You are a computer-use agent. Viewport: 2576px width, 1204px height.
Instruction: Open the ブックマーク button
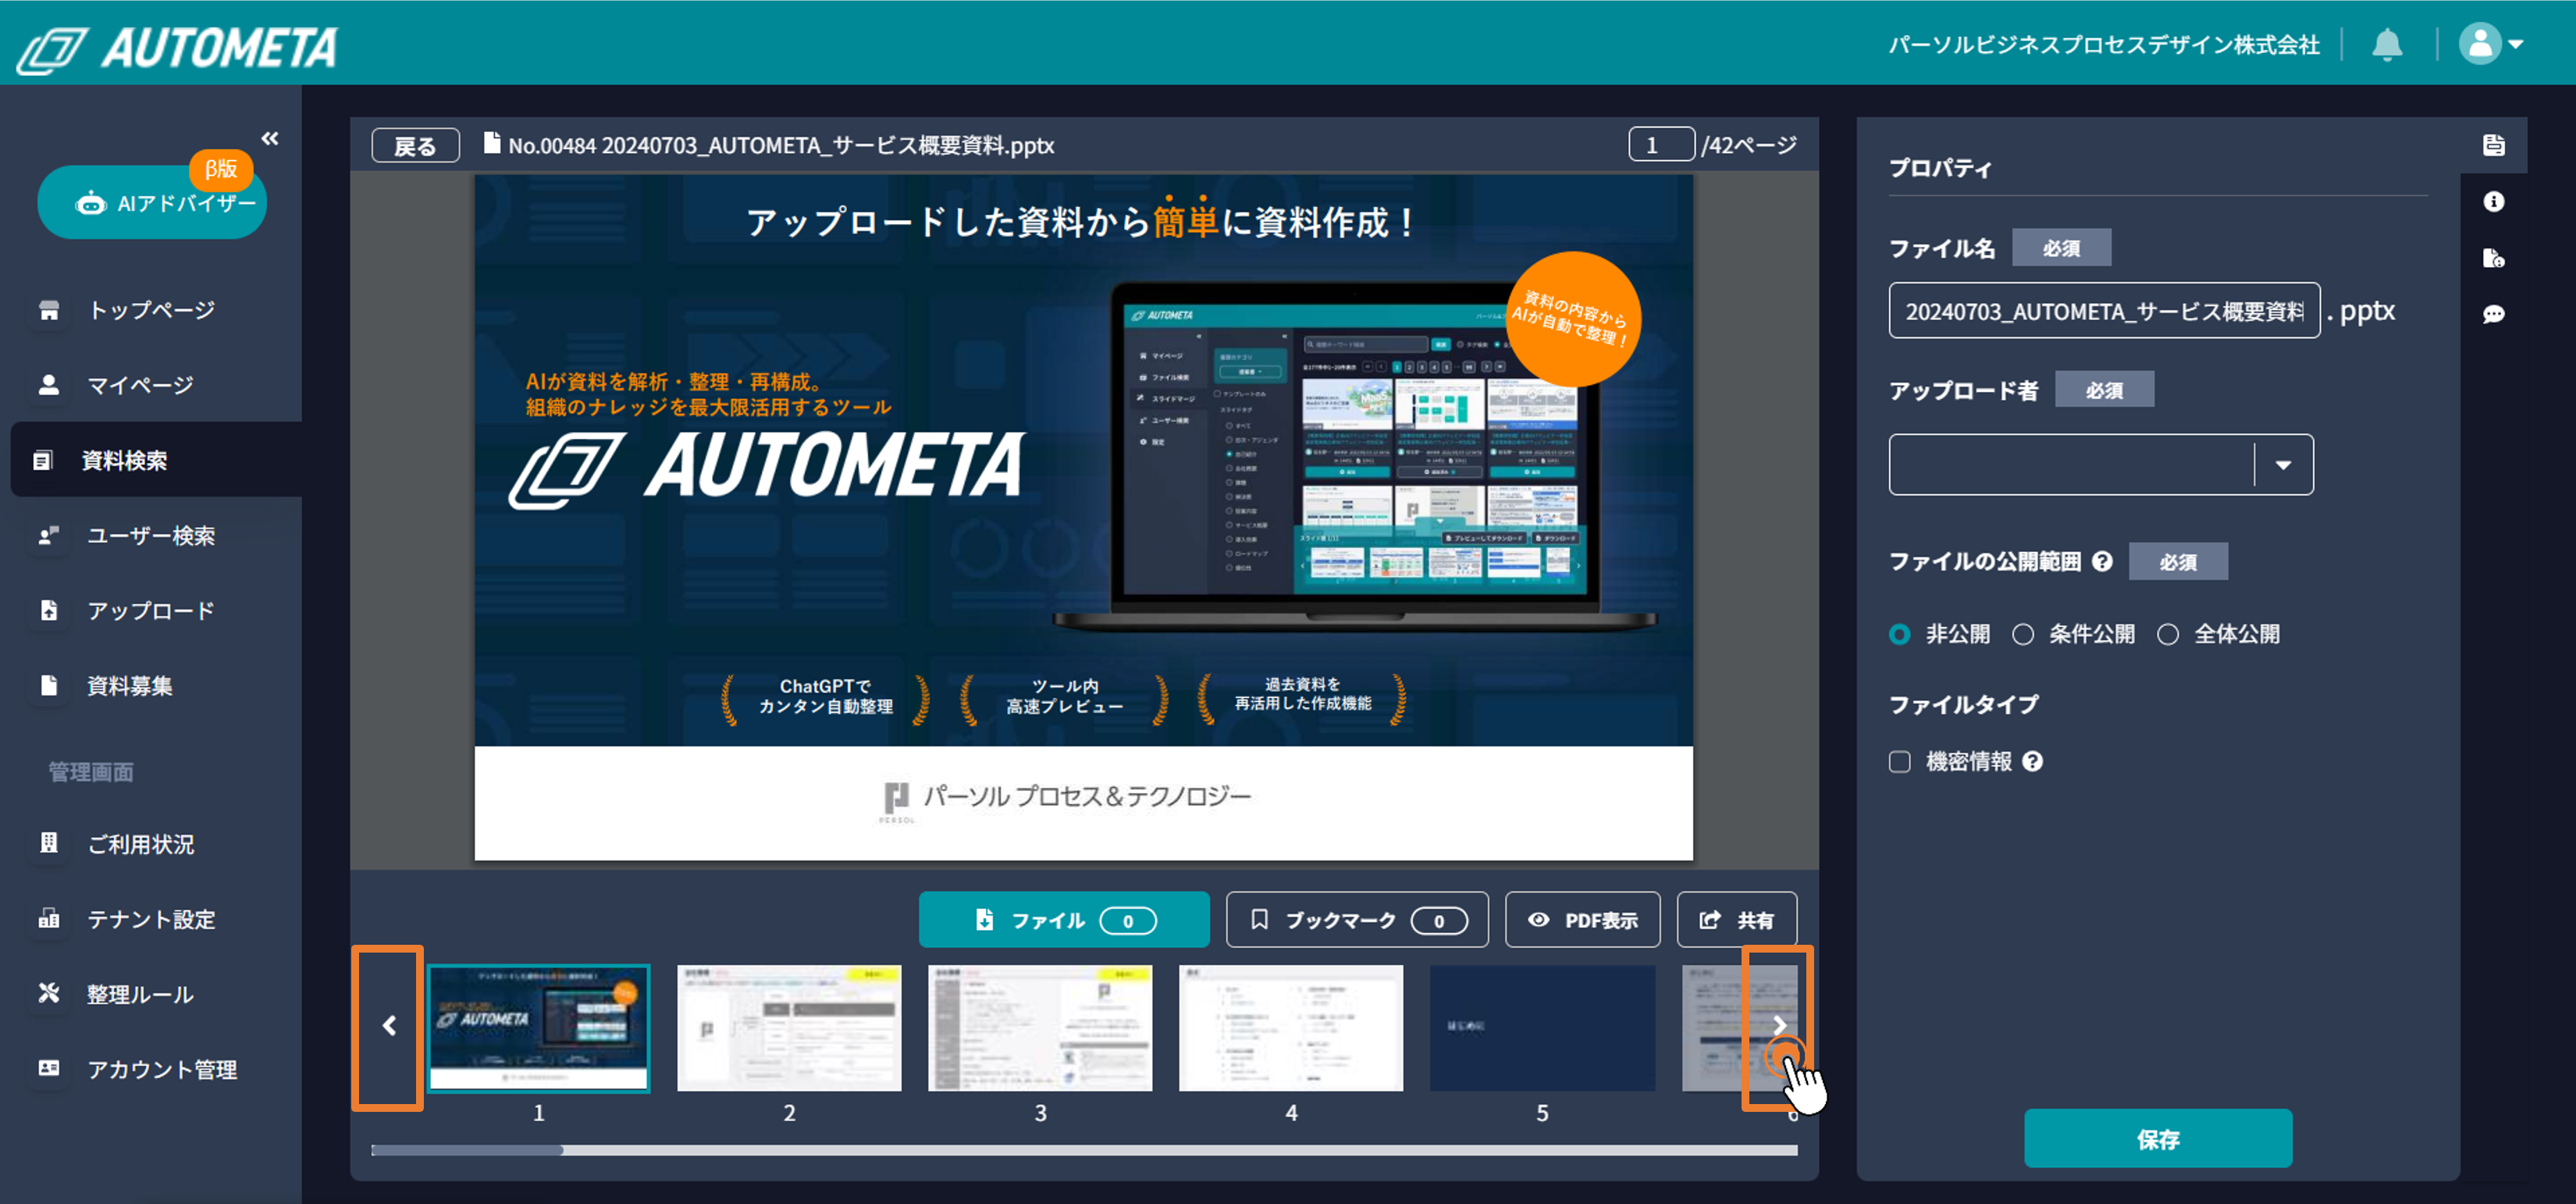click(x=1356, y=919)
